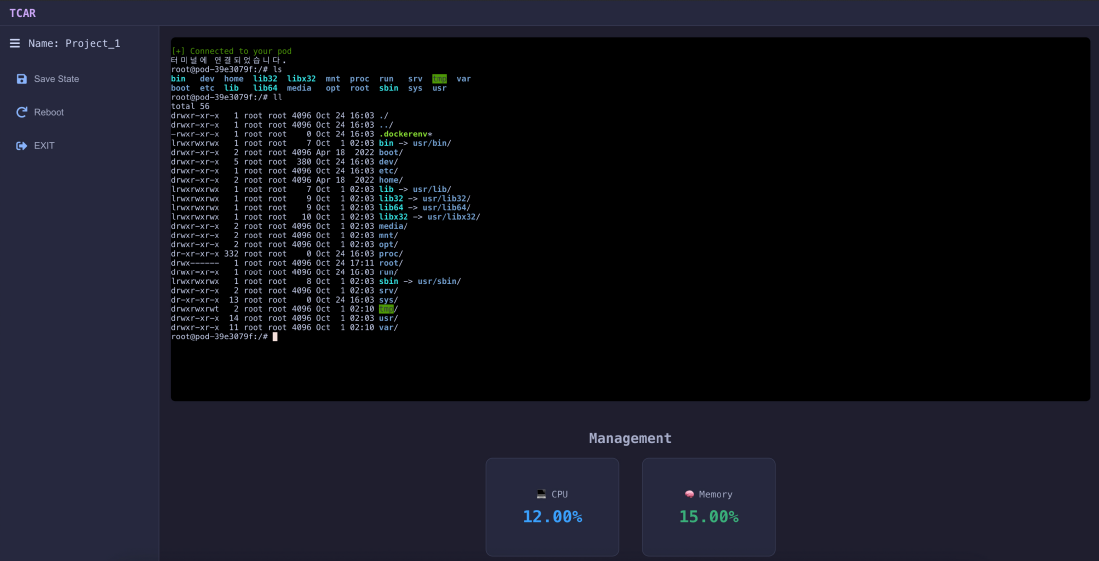Click the Reboot circular arrow icon
Screen dimensions: 1099x561
[22, 112]
